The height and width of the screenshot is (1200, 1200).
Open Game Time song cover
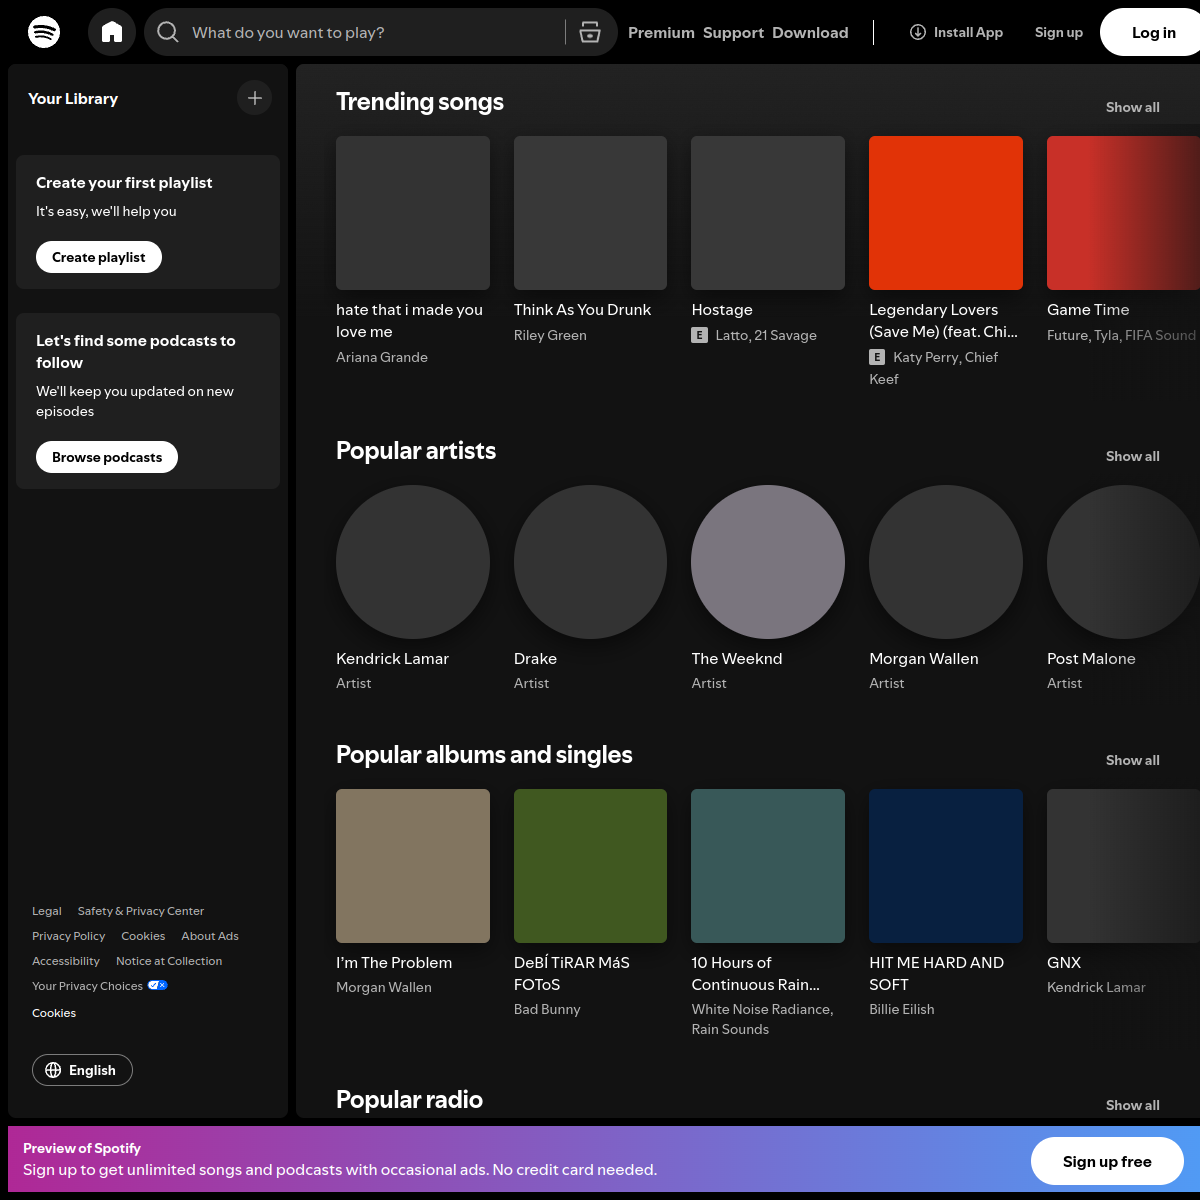point(1123,213)
